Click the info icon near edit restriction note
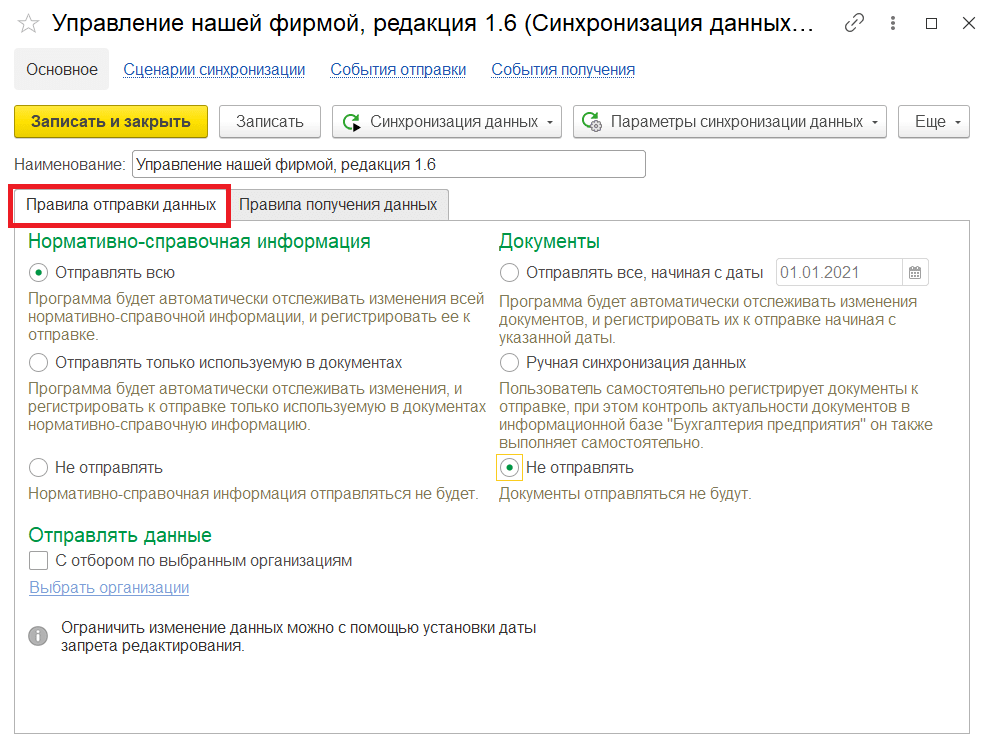This screenshot has height=741, width=995. (x=38, y=636)
